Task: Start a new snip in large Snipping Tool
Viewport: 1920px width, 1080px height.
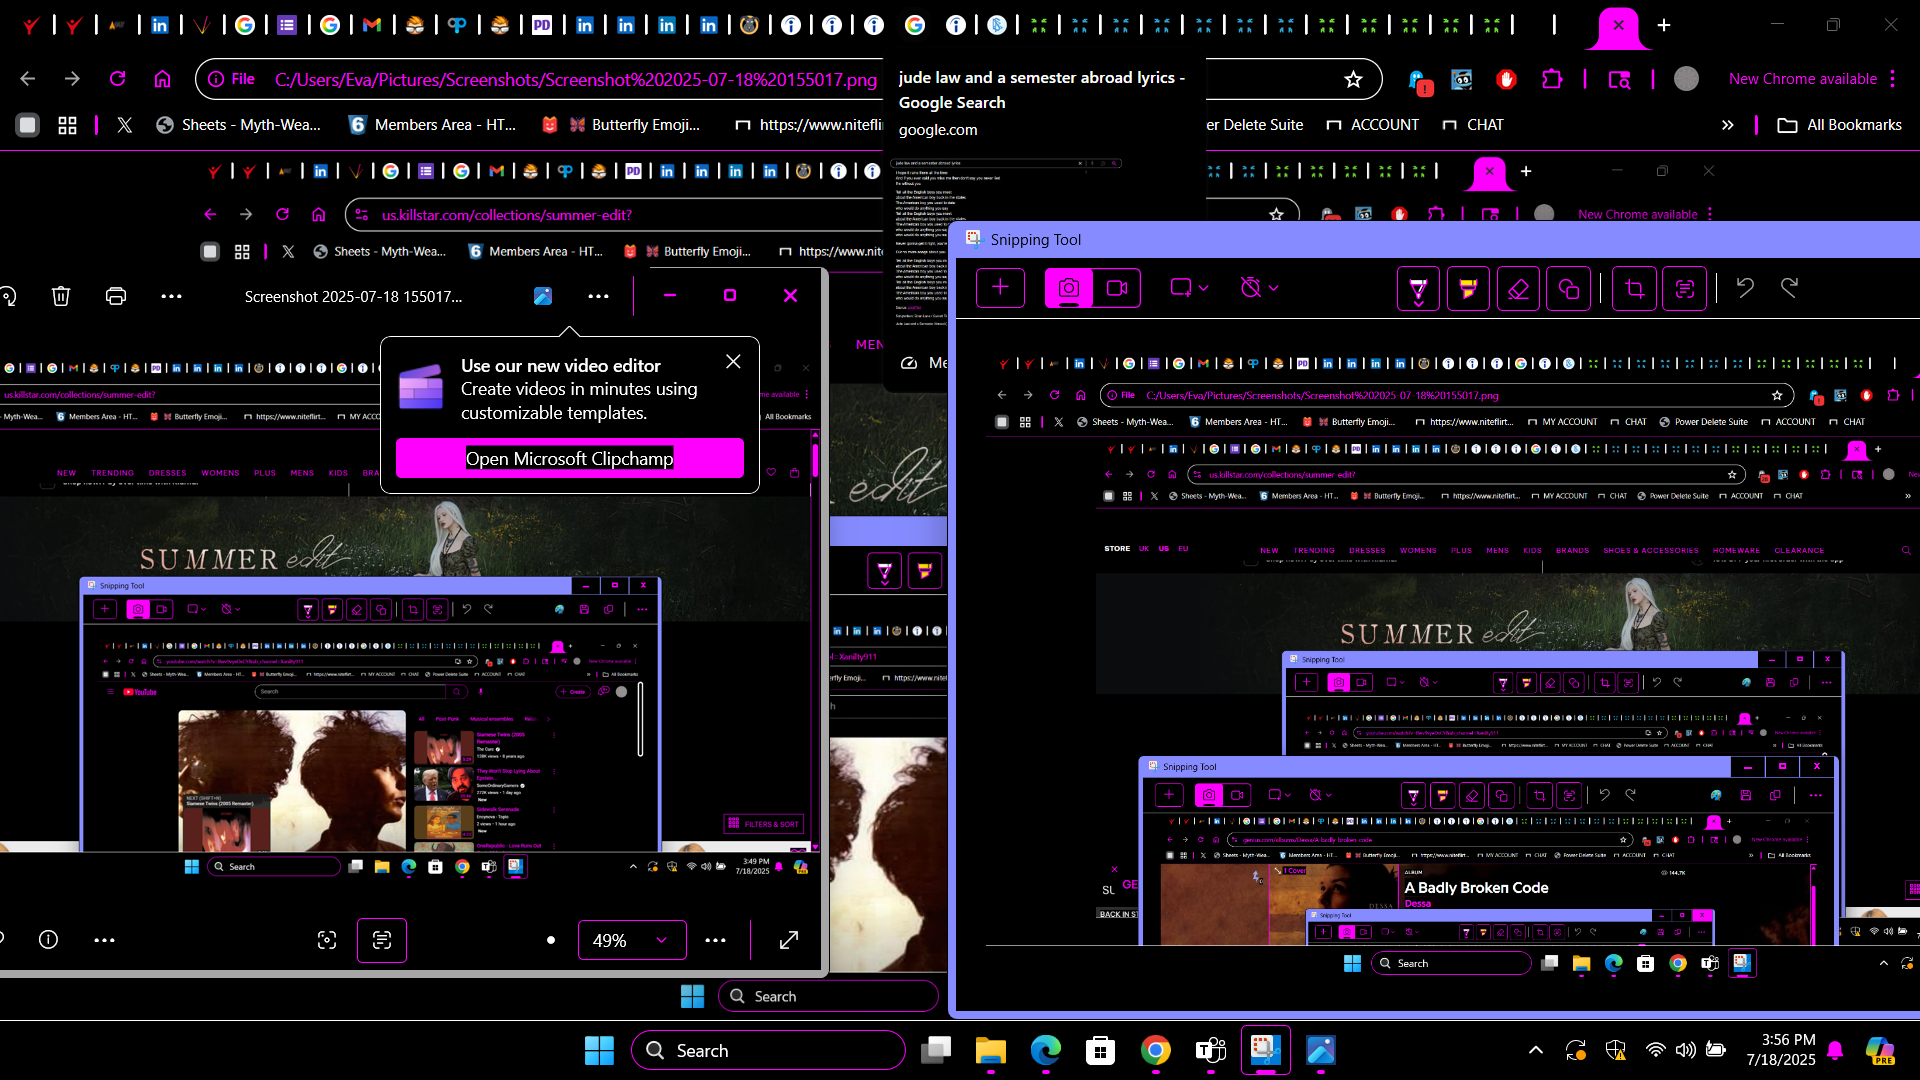Action: [x=1000, y=288]
